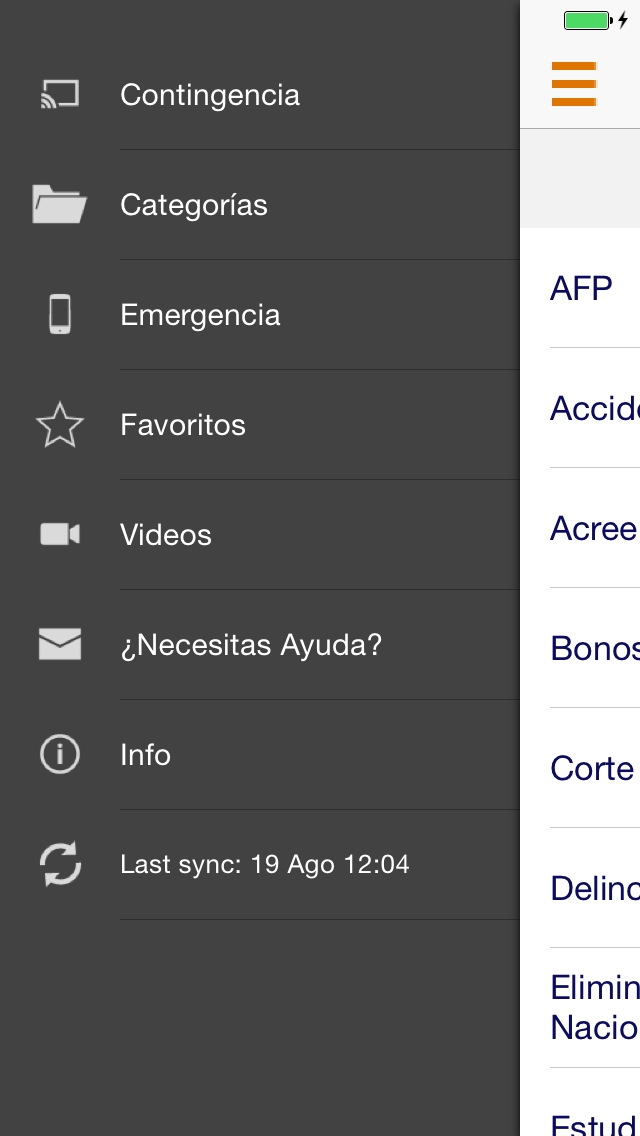This screenshot has width=640, height=1136.
Task: Open the Emergencia section
Action: [x=200, y=314]
